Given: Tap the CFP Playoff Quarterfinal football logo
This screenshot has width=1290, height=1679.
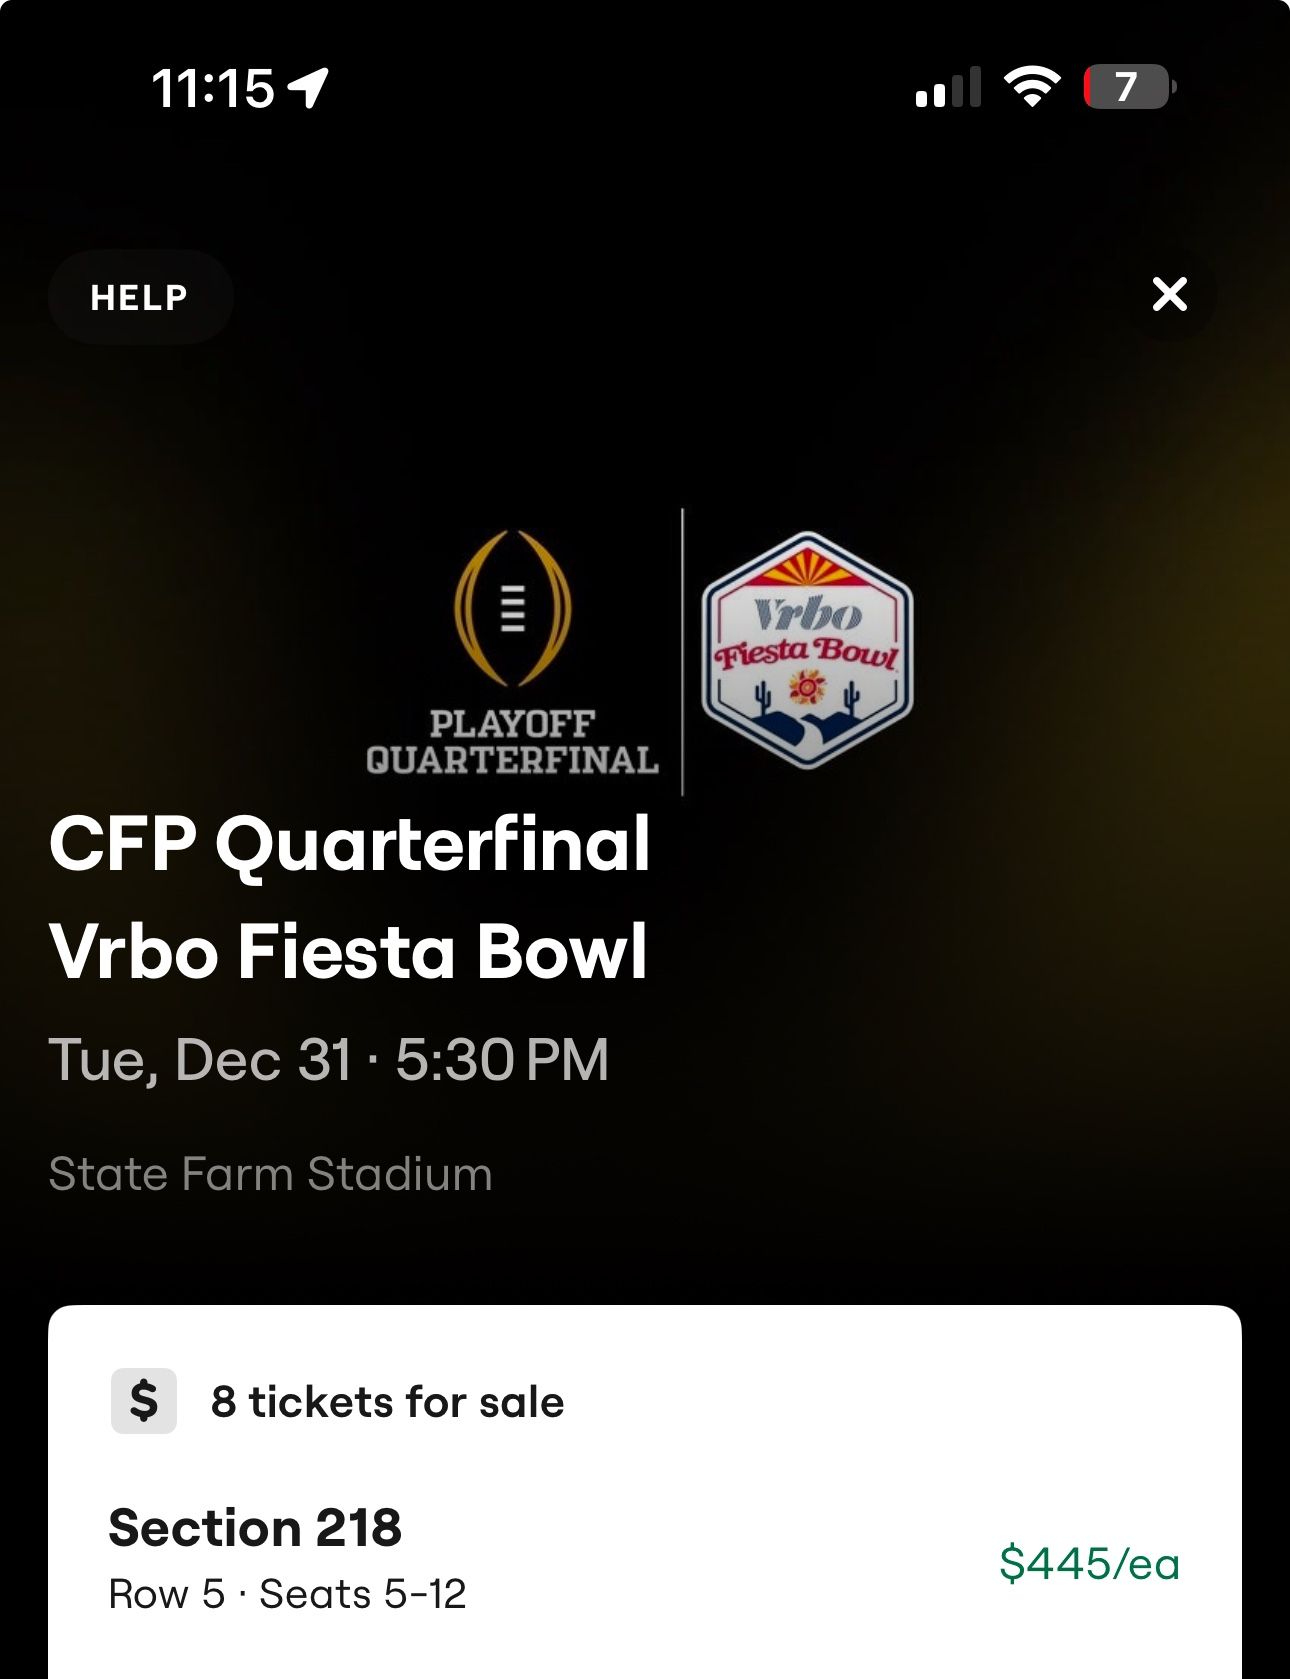Looking at the screenshot, I should point(512,608).
